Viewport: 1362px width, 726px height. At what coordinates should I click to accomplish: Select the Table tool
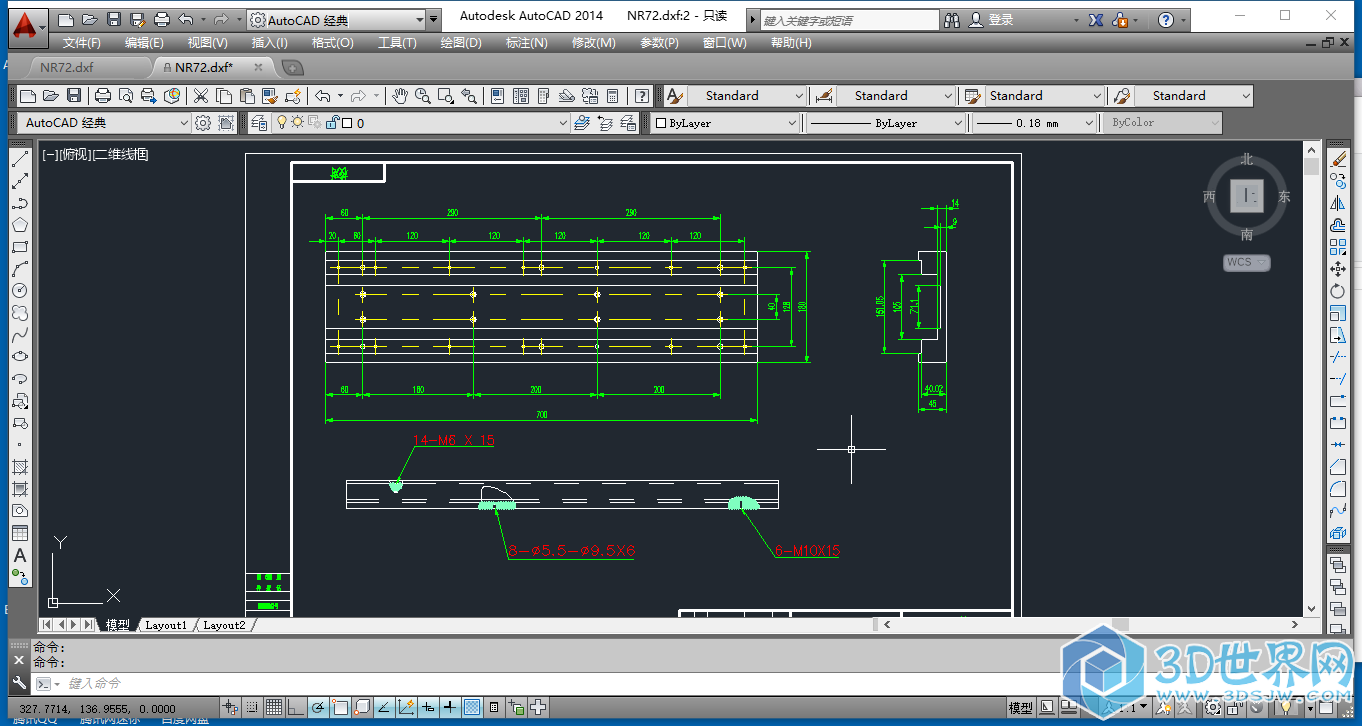coord(19,533)
